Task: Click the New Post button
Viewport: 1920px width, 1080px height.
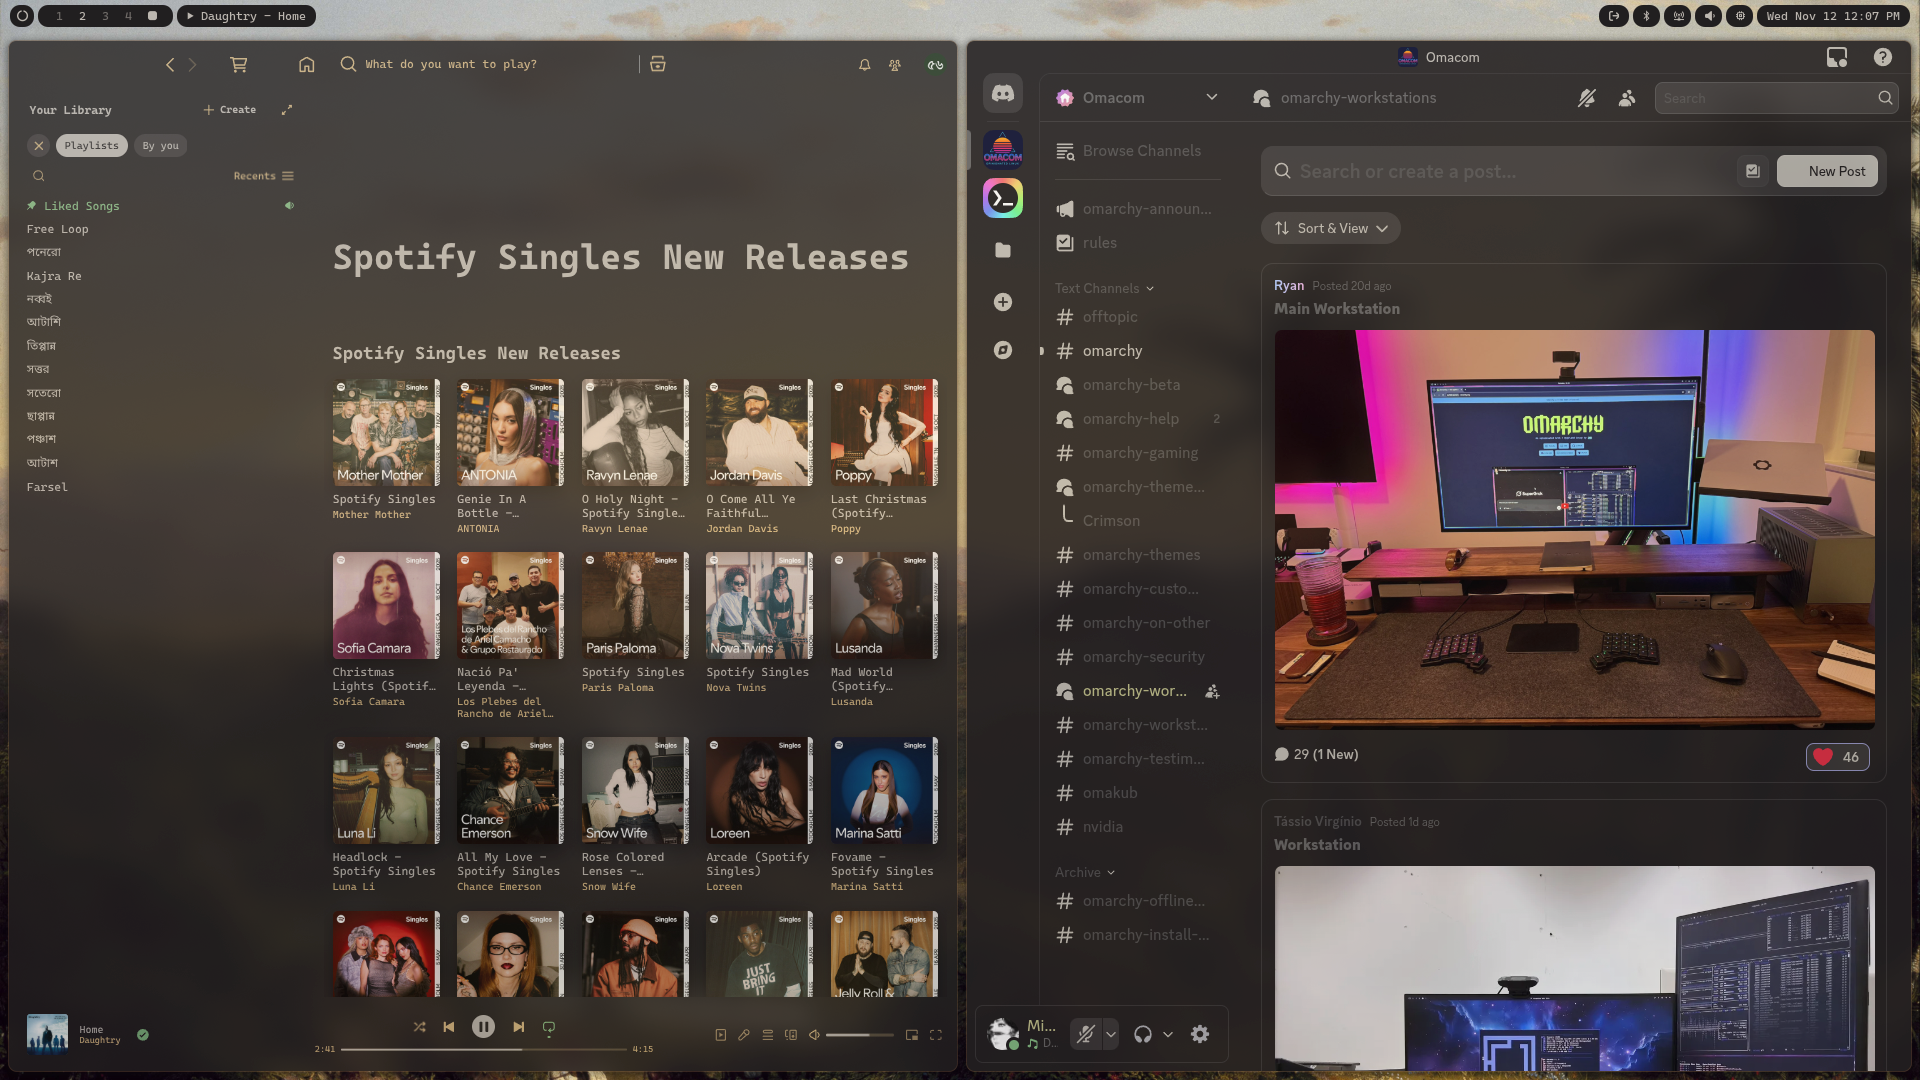Action: (x=1827, y=171)
